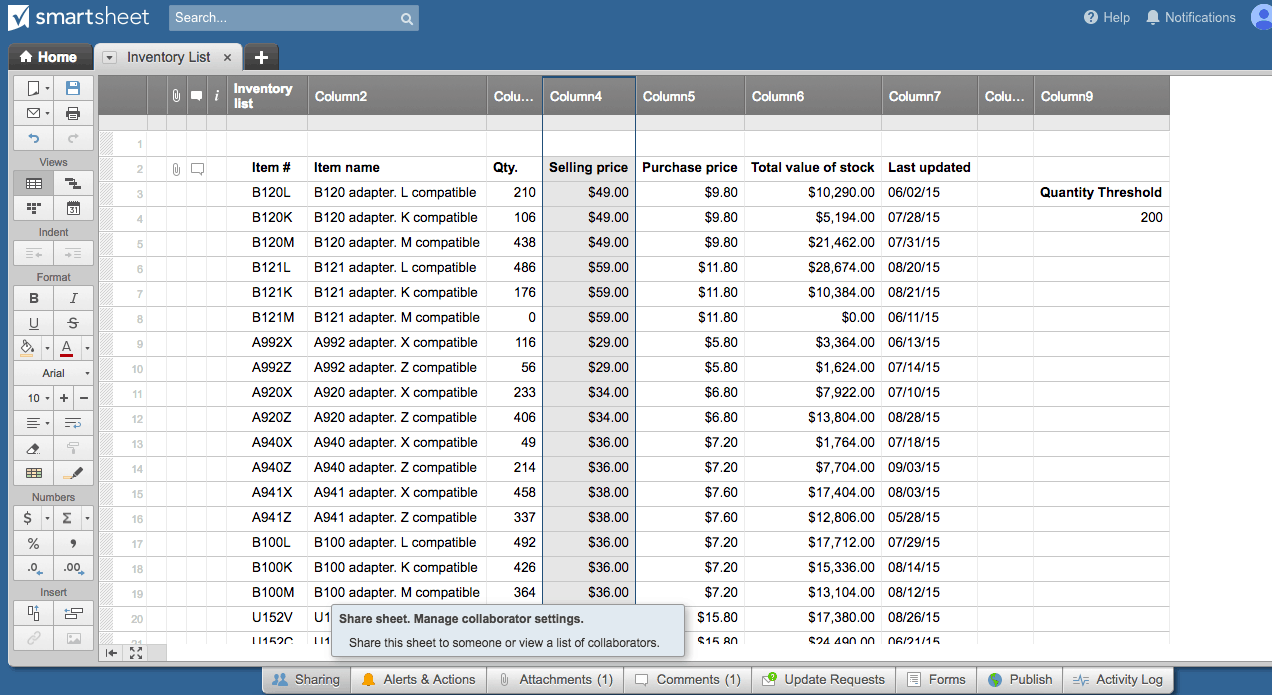Click the Undo arrow
Image resolution: width=1272 pixels, height=695 pixels.
coord(34,138)
